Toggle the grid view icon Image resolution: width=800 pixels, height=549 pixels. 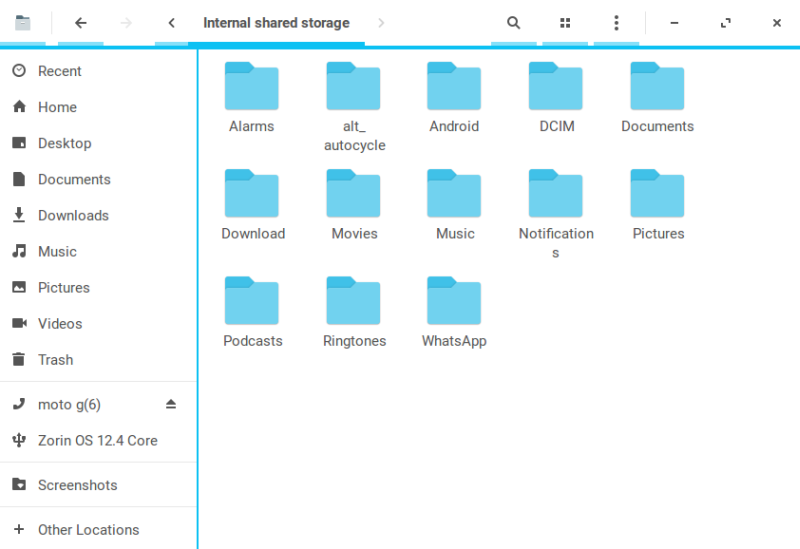click(565, 23)
